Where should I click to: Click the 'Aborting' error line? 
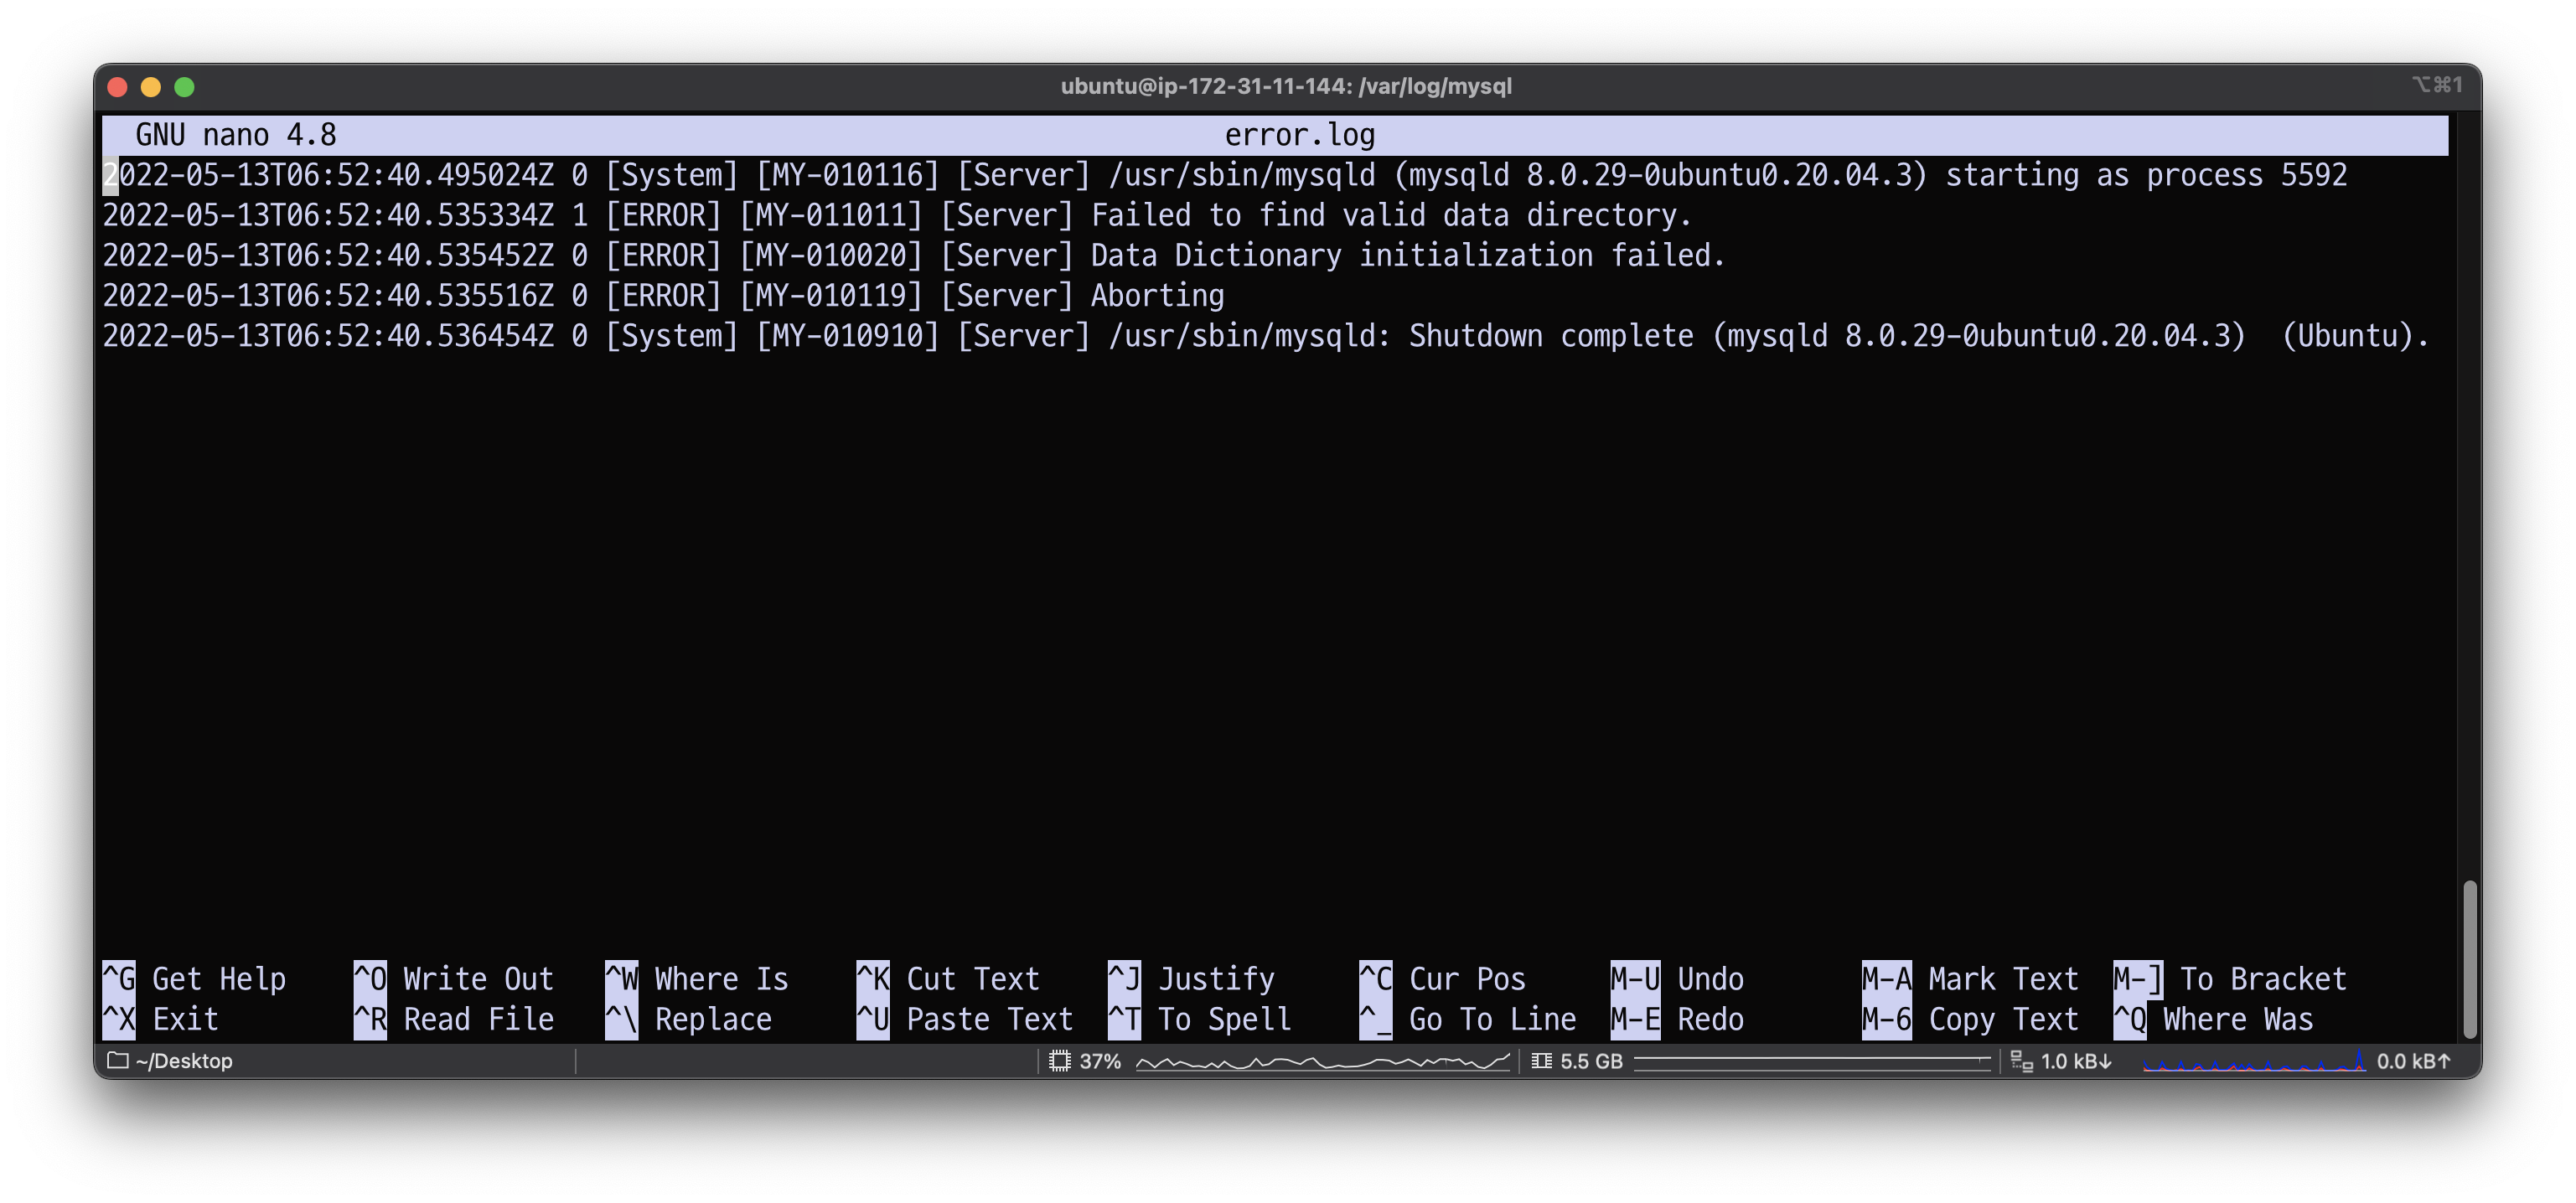click(663, 295)
